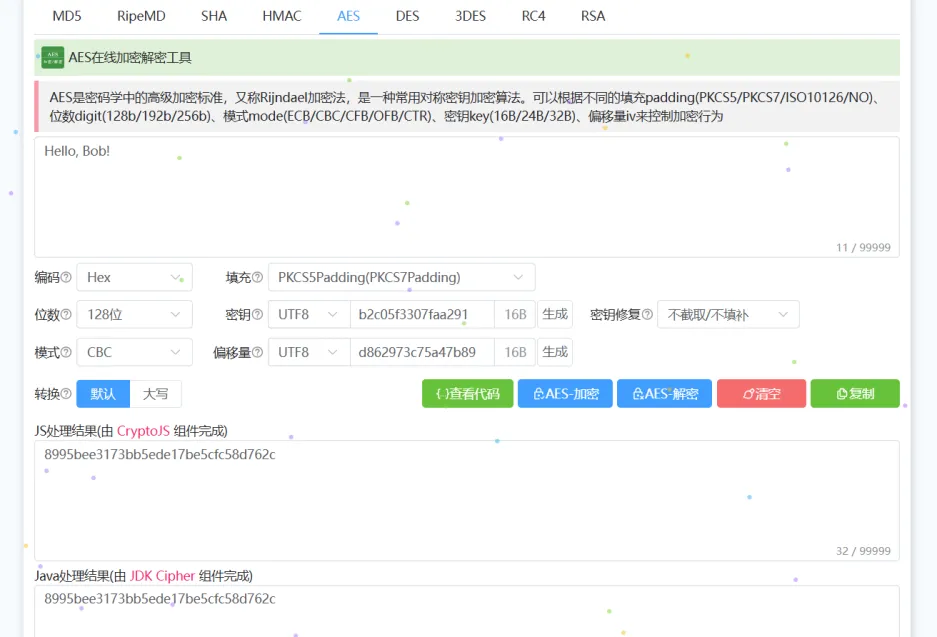
Task: Select the 大写 uppercase conversion option
Action: tap(155, 394)
